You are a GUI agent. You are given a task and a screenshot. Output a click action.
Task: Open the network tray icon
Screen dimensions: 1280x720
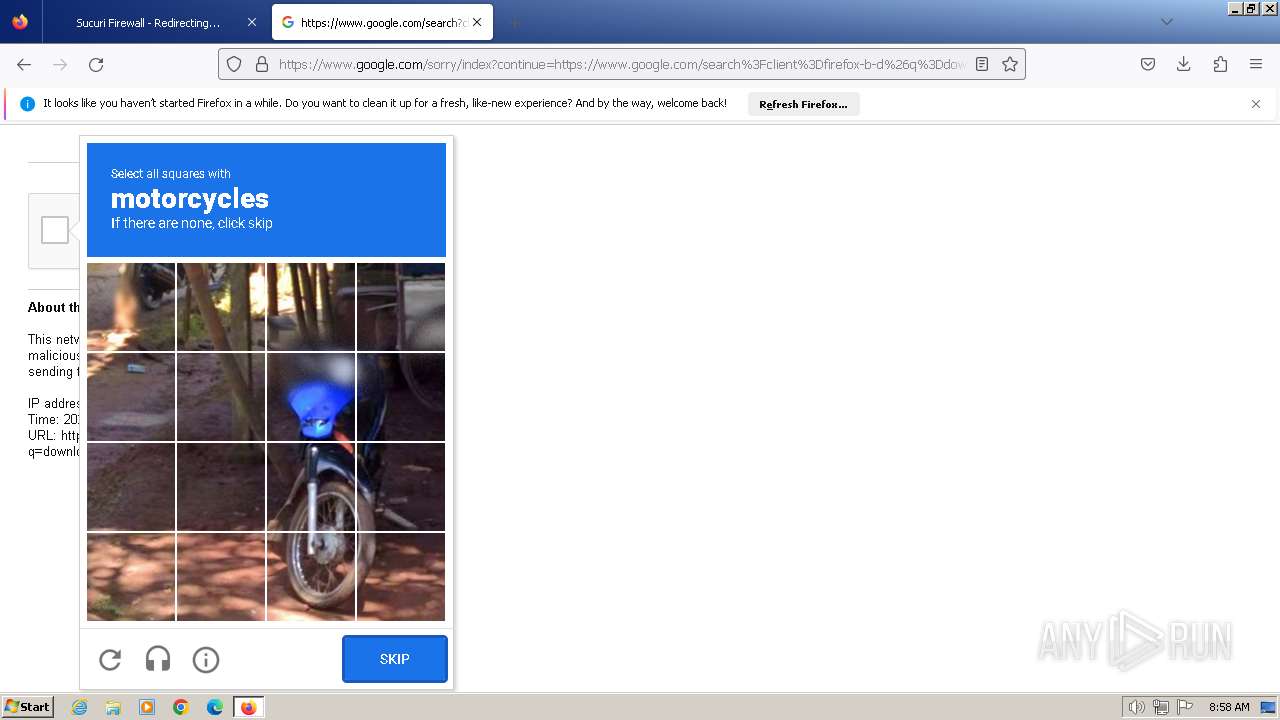1161,707
